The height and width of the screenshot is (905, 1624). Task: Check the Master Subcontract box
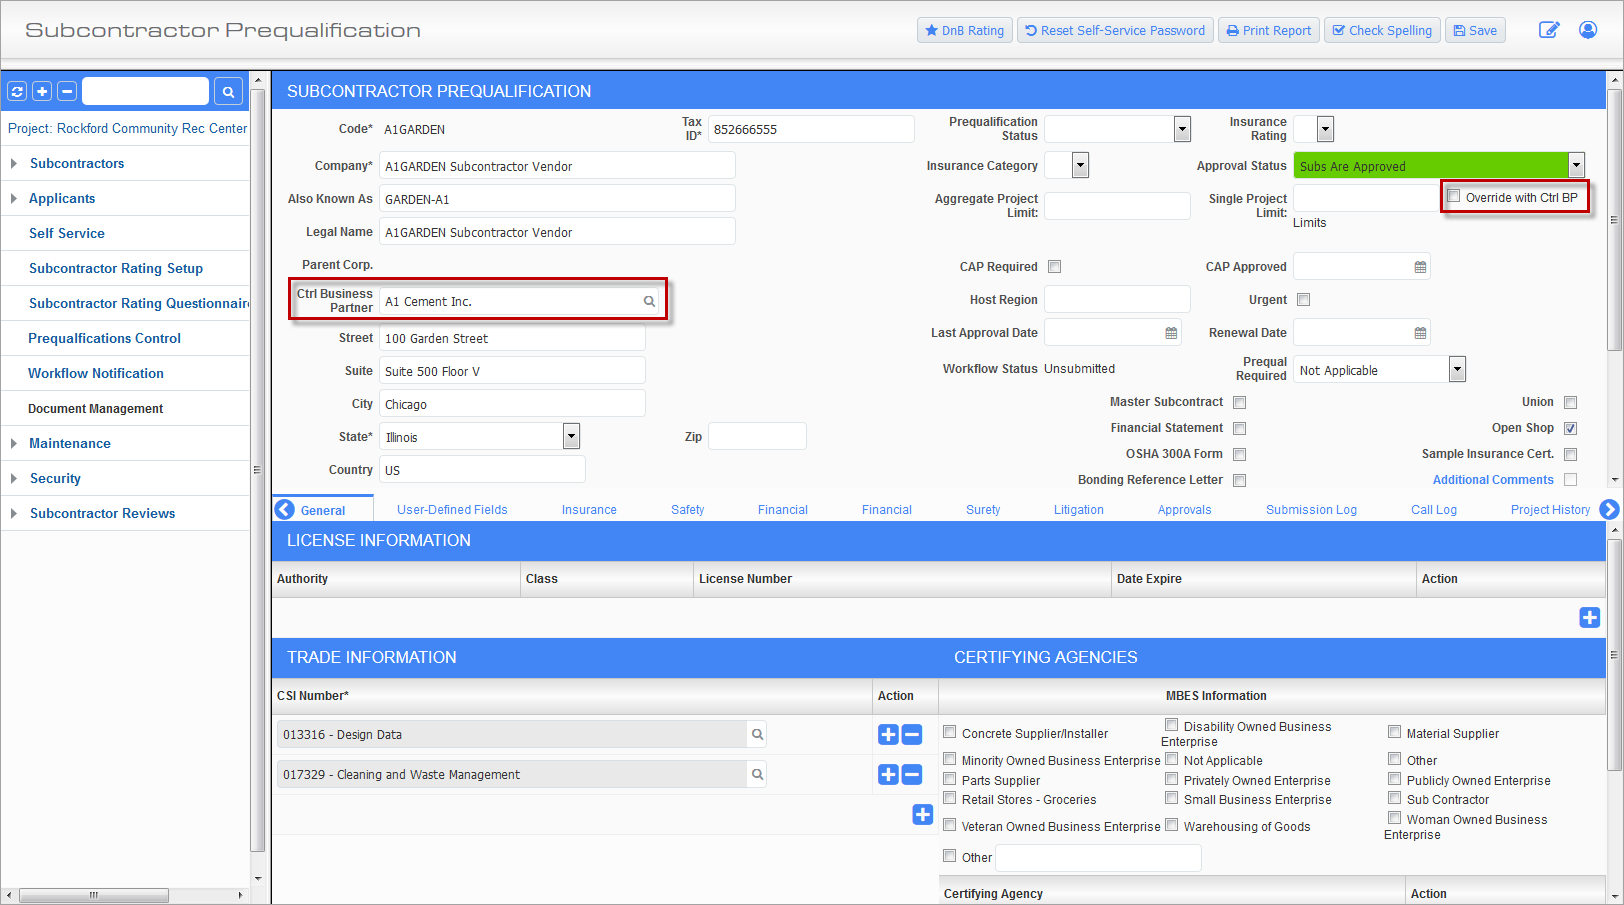point(1239,402)
